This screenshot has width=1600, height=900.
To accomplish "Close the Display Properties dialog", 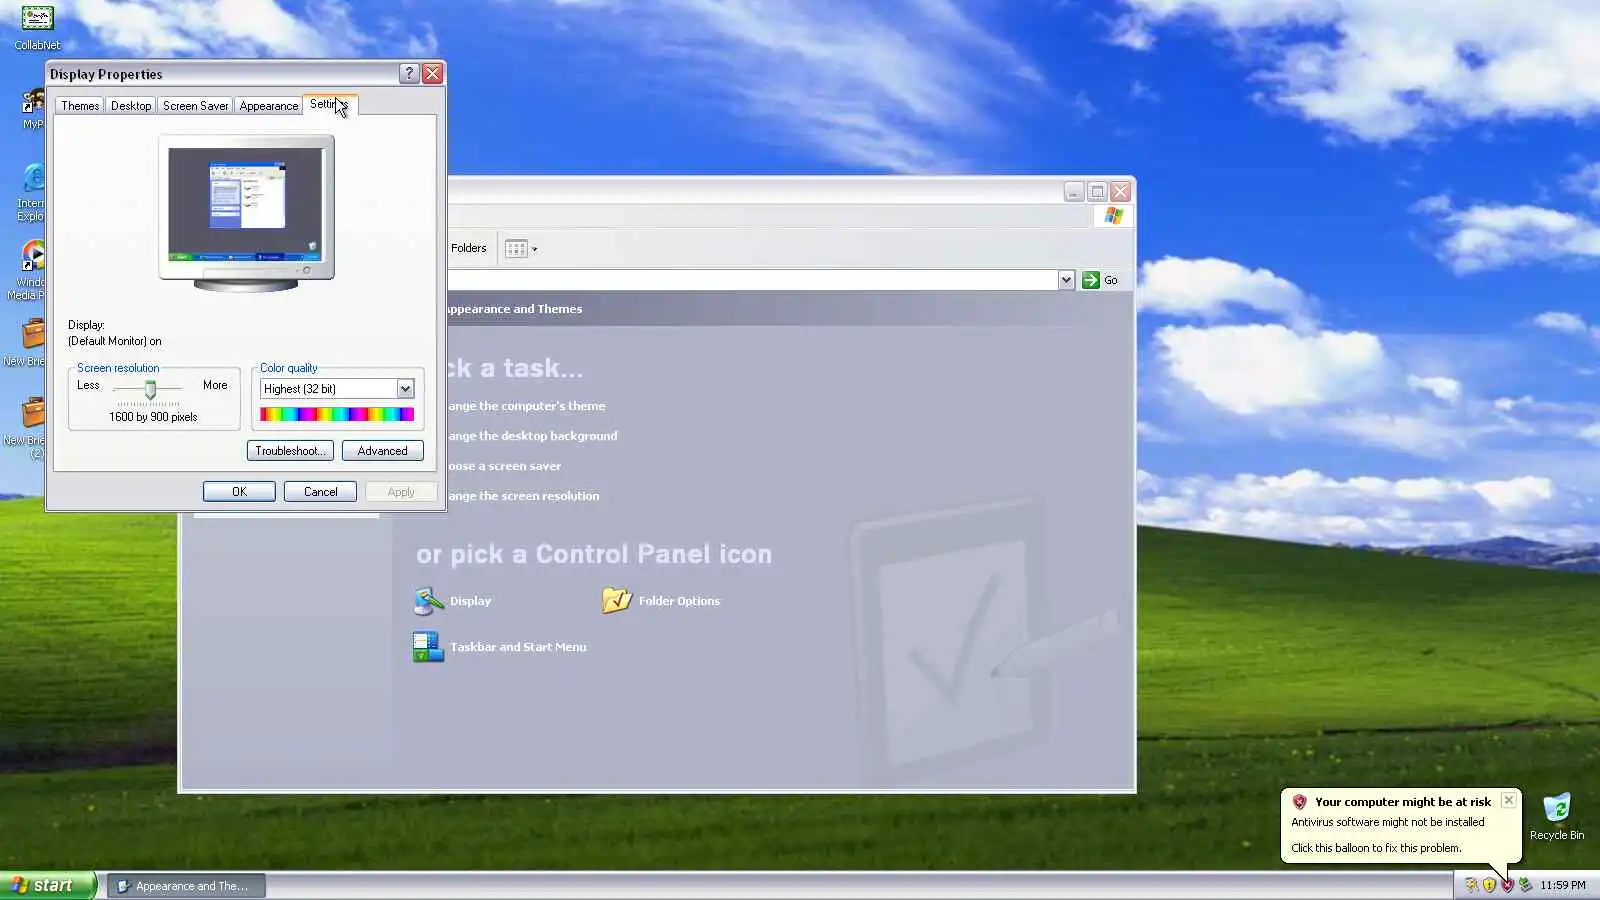I will tap(432, 73).
